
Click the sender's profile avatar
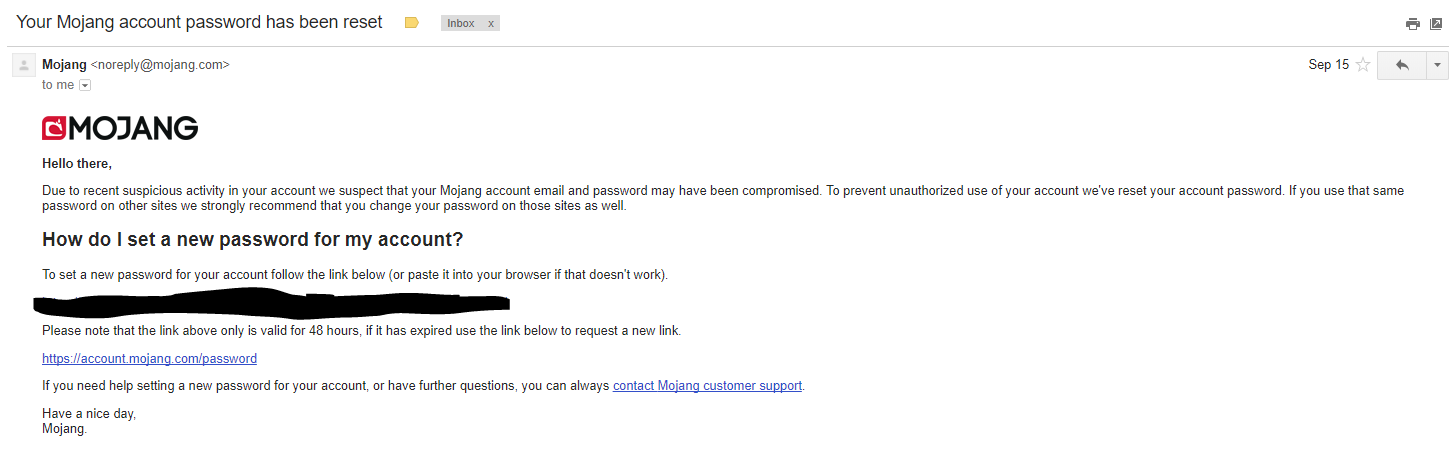coord(23,65)
